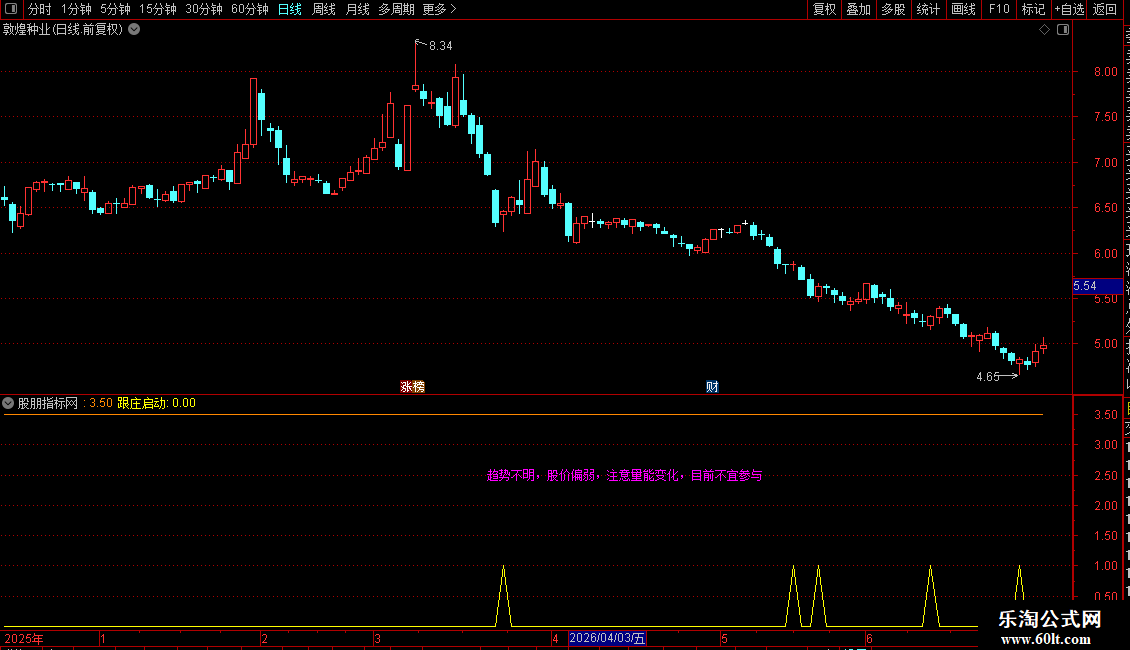The height and width of the screenshot is (650, 1130).
Task: Click the 8.34 high price label
Action: point(440,46)
